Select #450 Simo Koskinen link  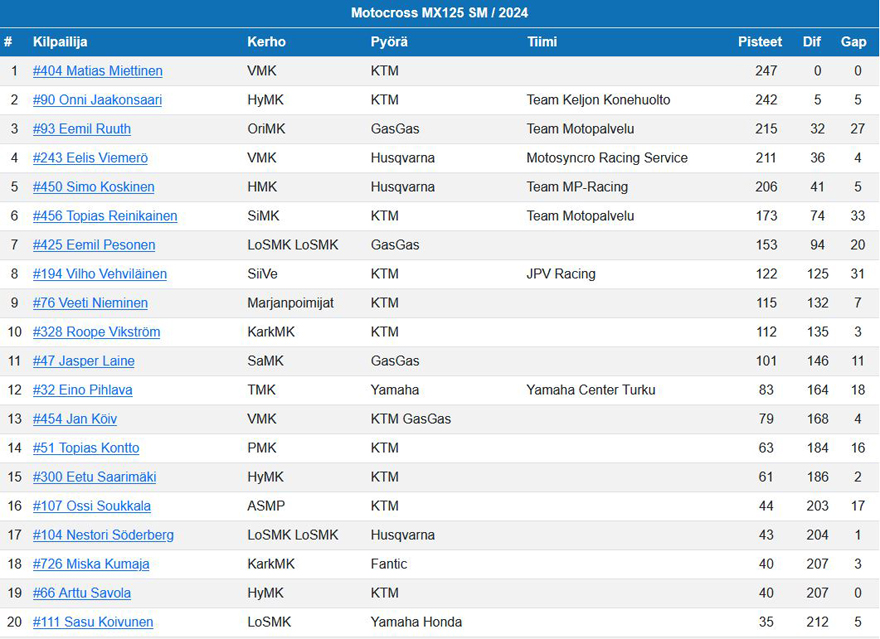click(93, 187)
